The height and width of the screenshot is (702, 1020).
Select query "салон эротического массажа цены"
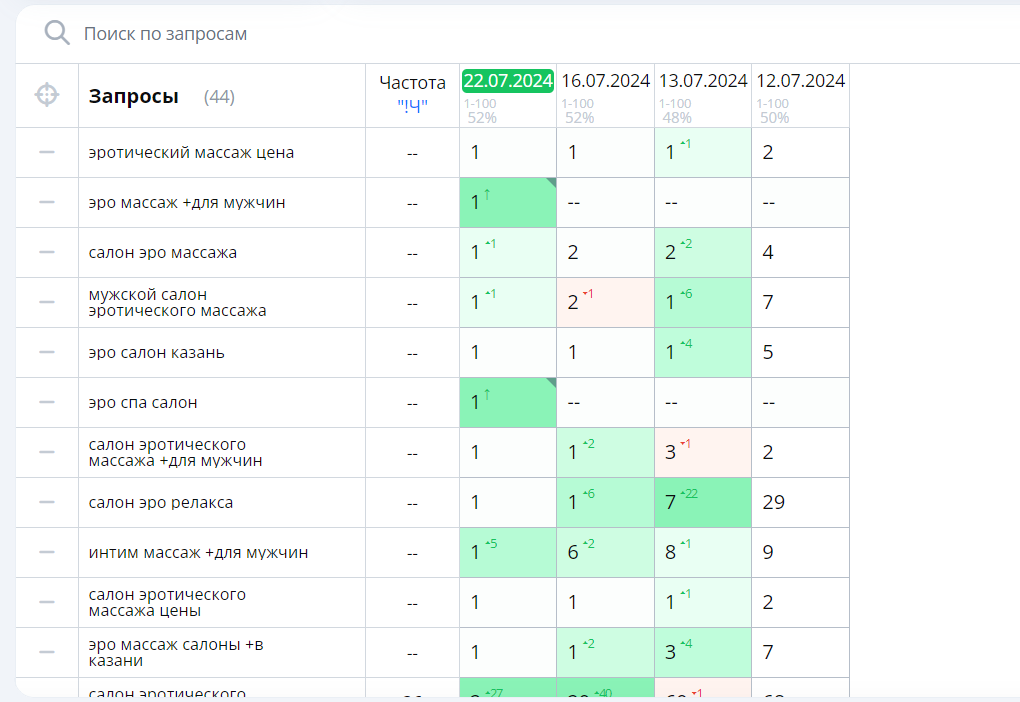pos(167,602)
